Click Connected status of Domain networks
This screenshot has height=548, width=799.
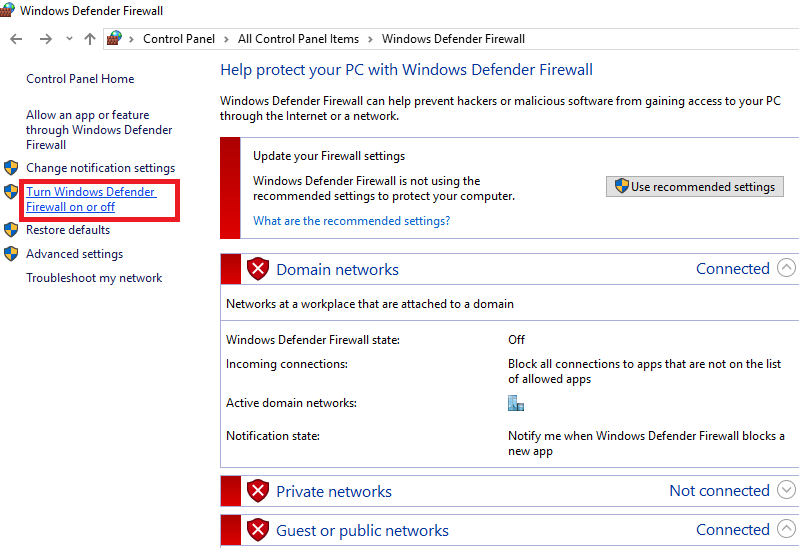tap(733, 269)
